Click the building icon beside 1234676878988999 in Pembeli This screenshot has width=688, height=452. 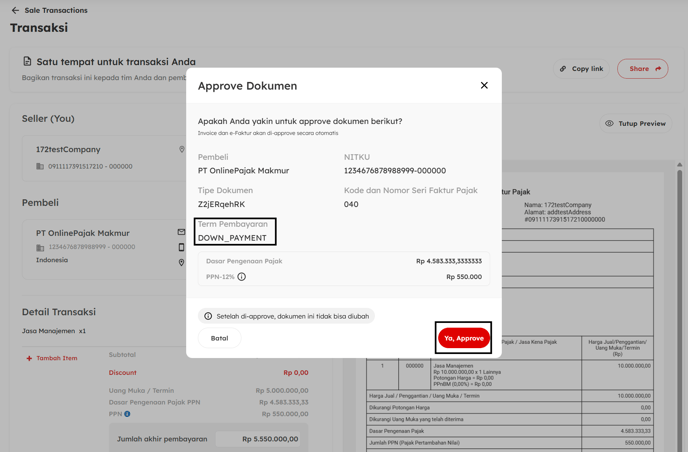coord(40,248)
